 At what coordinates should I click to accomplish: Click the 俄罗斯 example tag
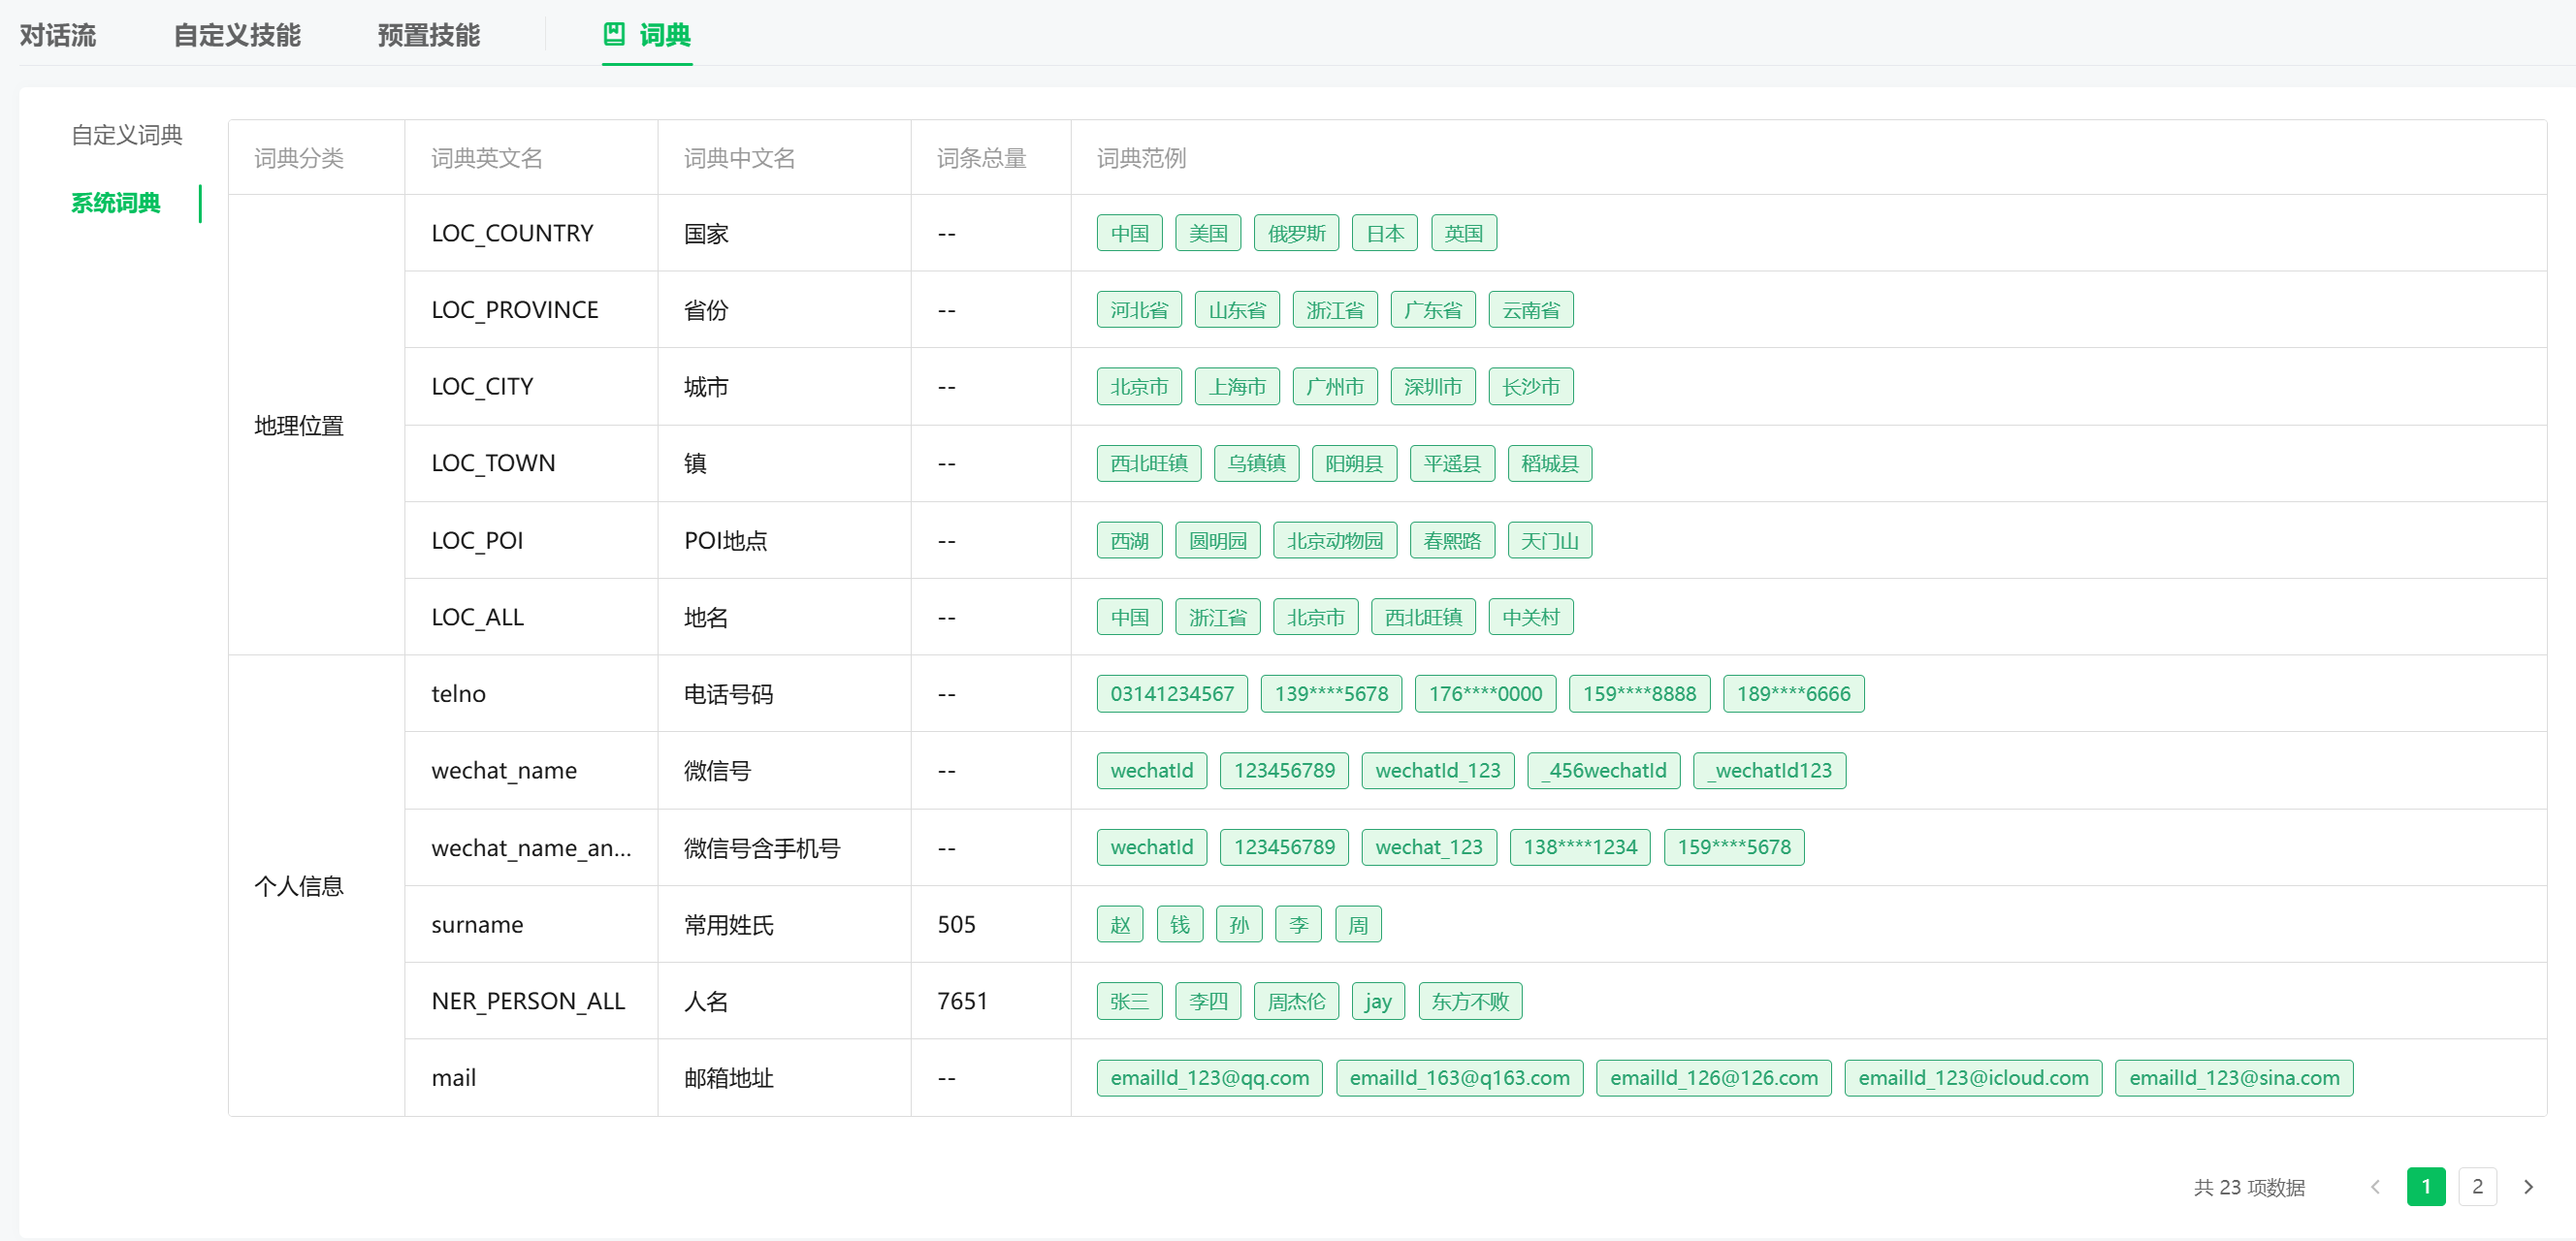[x=1296, y=233]
